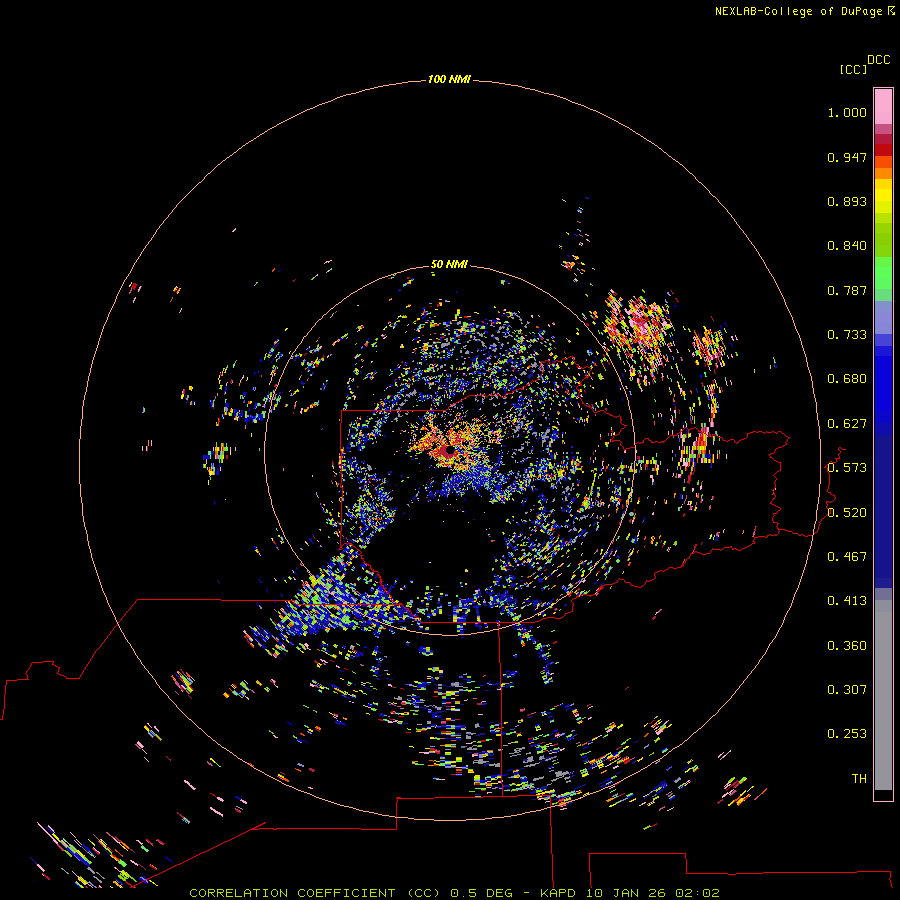Click the 0.627 scale value
Screen dimensions: 900x900
[847, 424]
